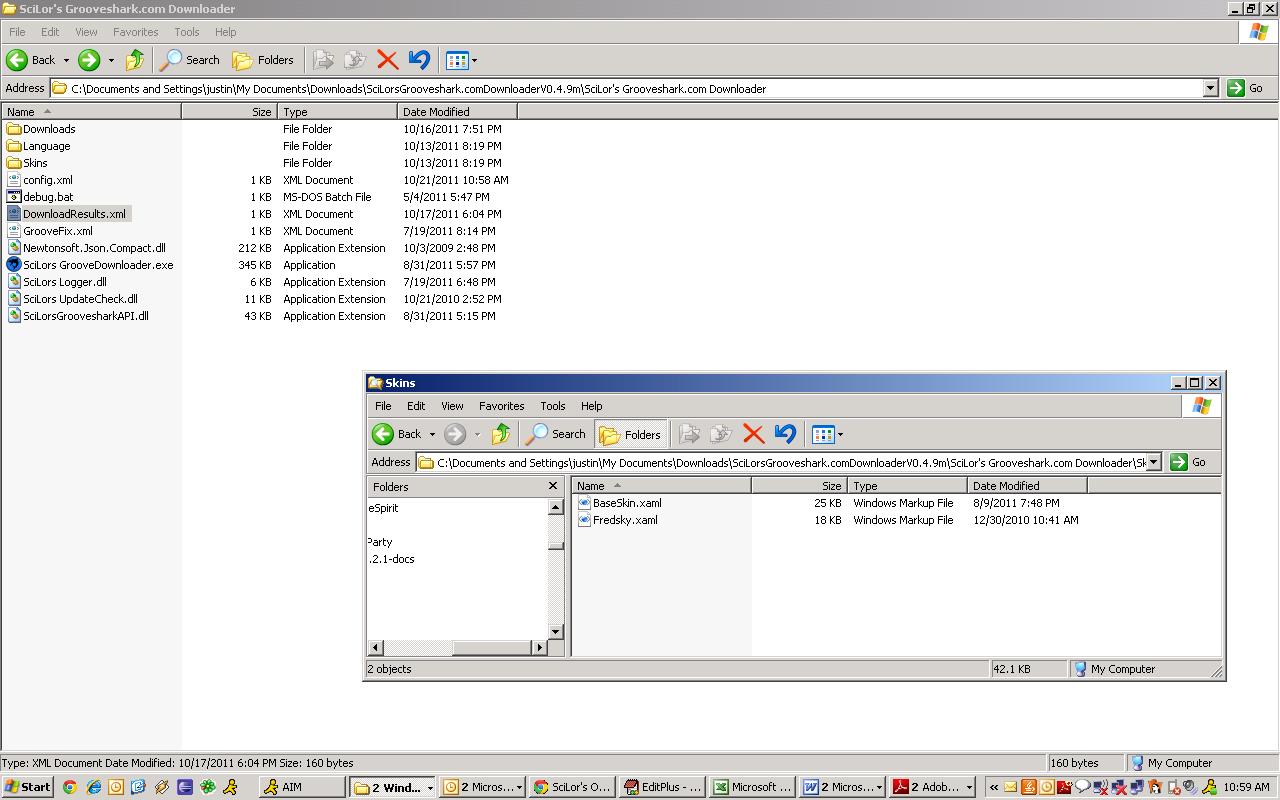Toggle Folders pane in main Downloader window
This screenshot has width=1280, height=800.
coord(263,60)
